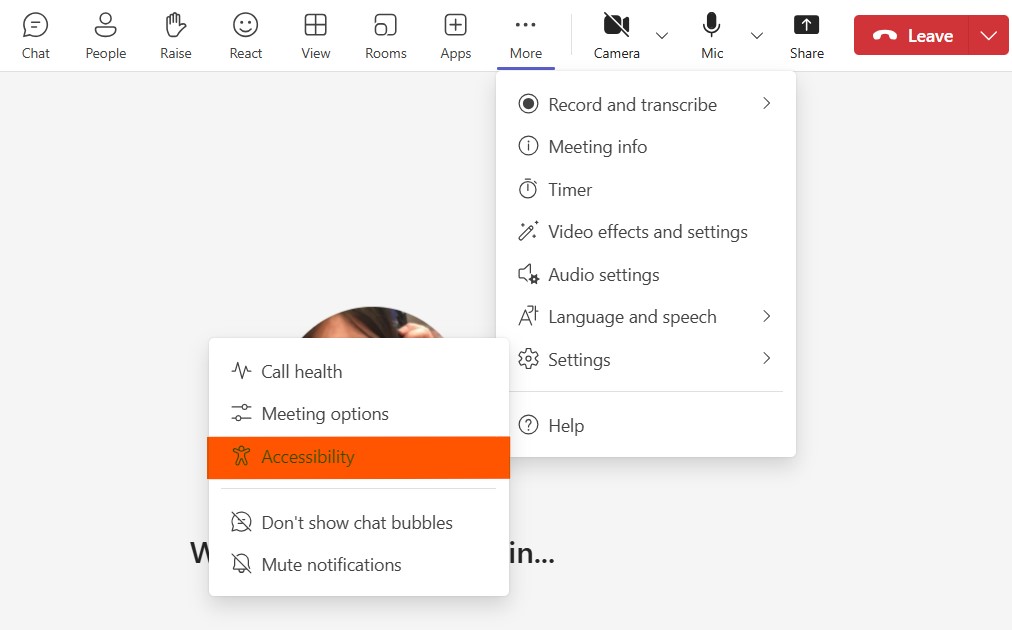Expand the Camera options chevron
This screenshot has height=630, width=1012.
(x=661, y=36)
